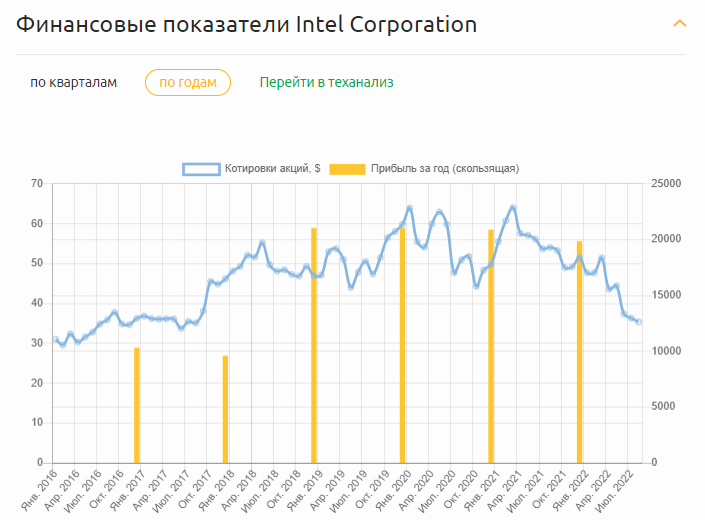
Task: Collapse the Intel financial indicators section chevron
Action: coord(680,23)
